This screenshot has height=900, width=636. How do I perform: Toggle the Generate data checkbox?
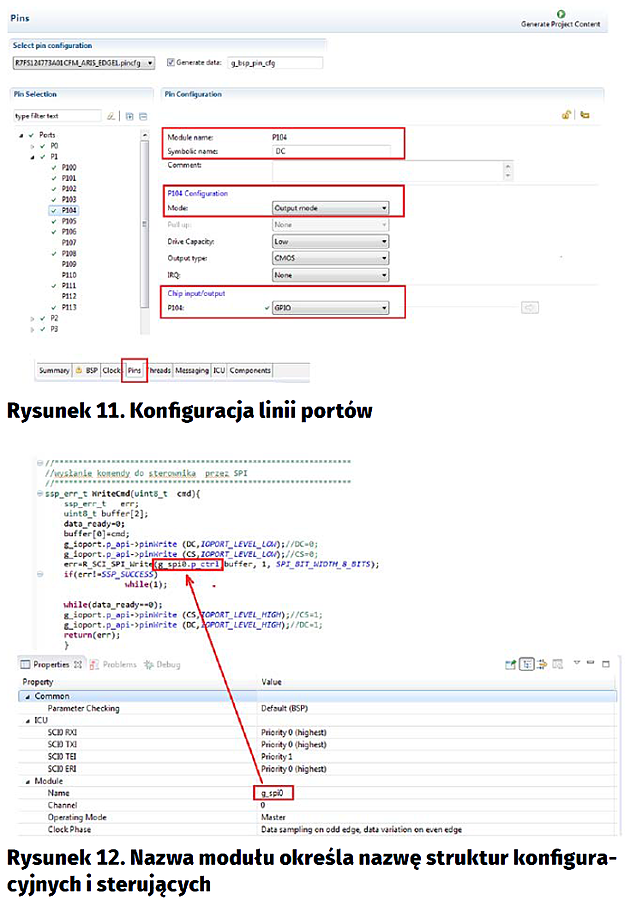[x=170, y=62]
